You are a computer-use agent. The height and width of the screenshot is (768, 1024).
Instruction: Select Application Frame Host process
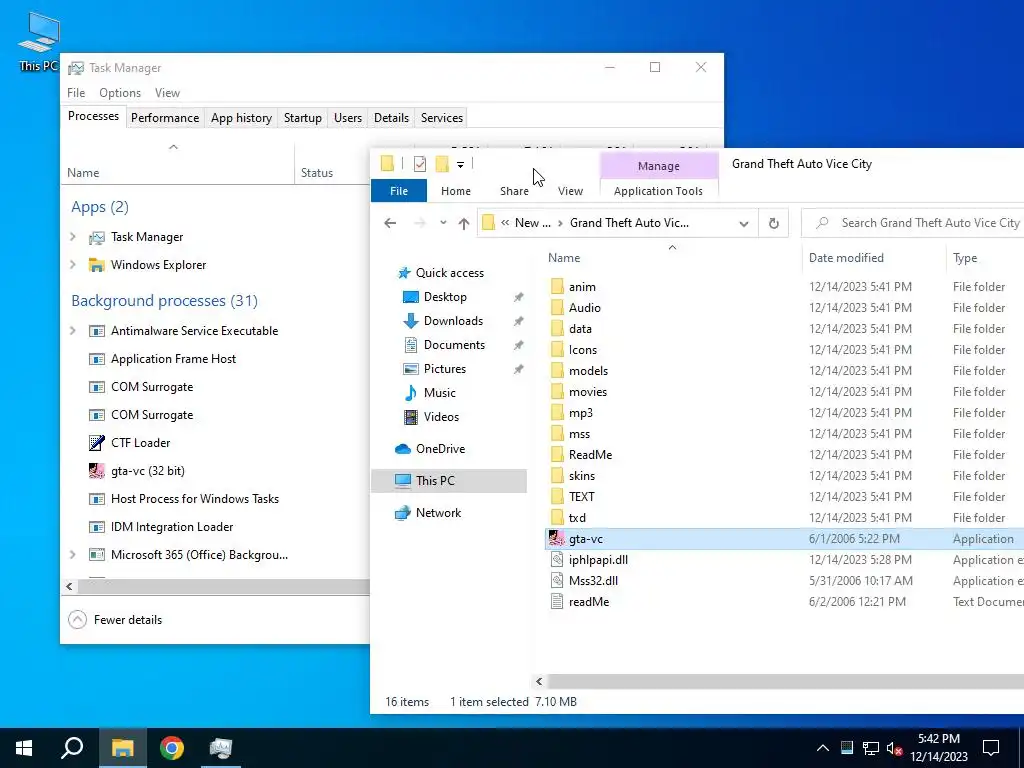[173, 359]
